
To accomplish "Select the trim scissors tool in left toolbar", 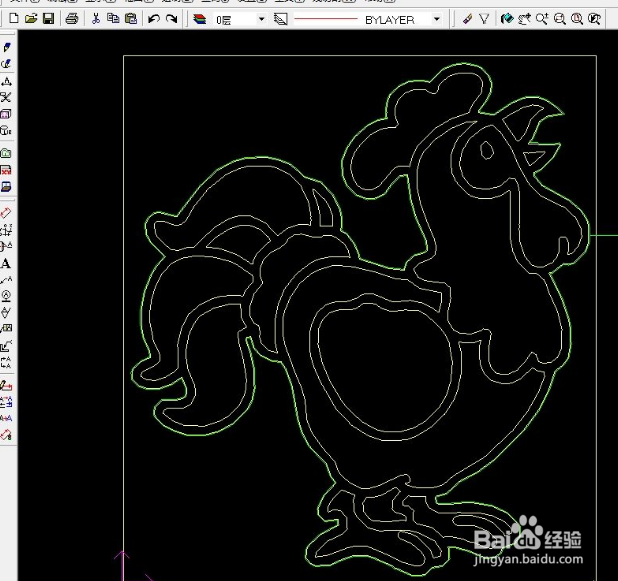I will click(6, 97).
